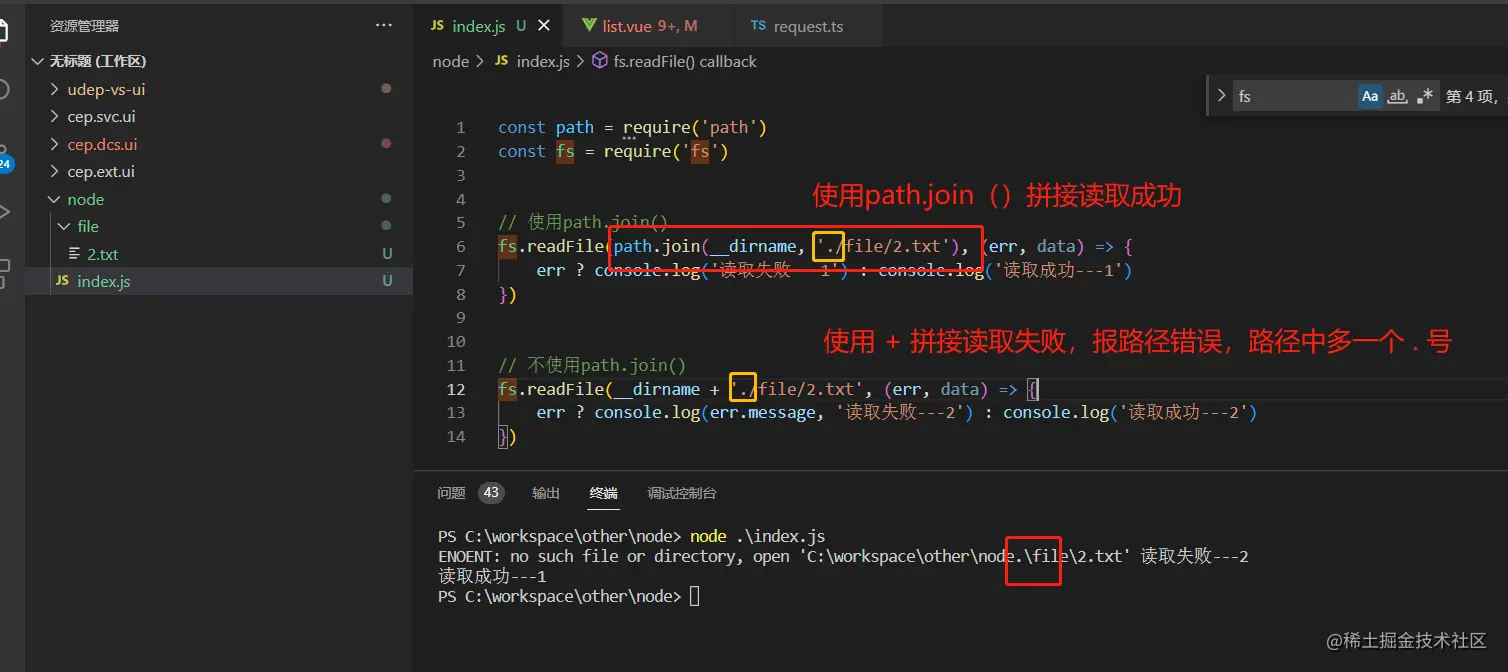This screenshot has height=672, width=1508.
Task: Click the U status badge beside index.js in tree
Action: pos(387,281)
